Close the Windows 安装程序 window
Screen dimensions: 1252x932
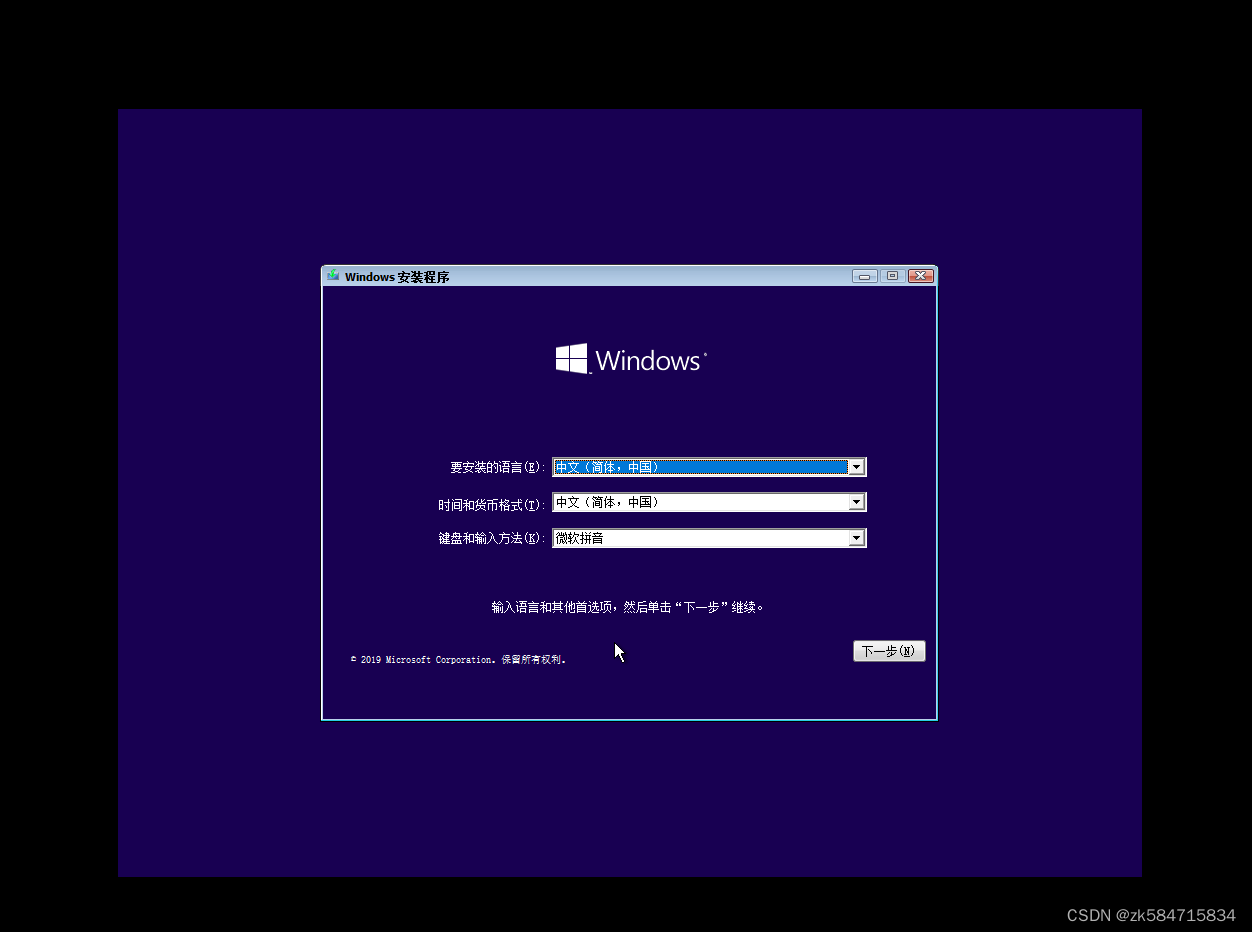(x=921, y=276)
